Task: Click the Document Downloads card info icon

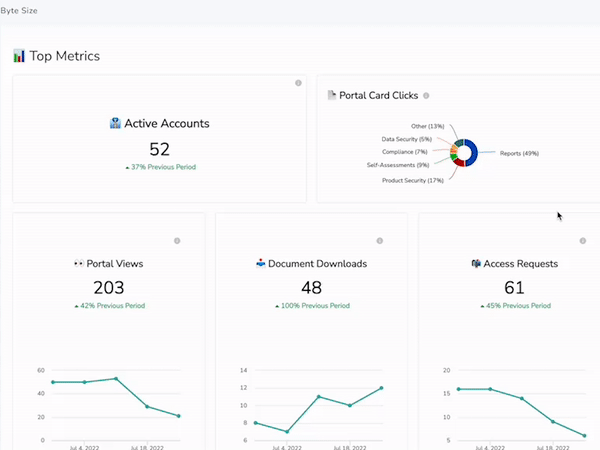Action: point(380,241)
